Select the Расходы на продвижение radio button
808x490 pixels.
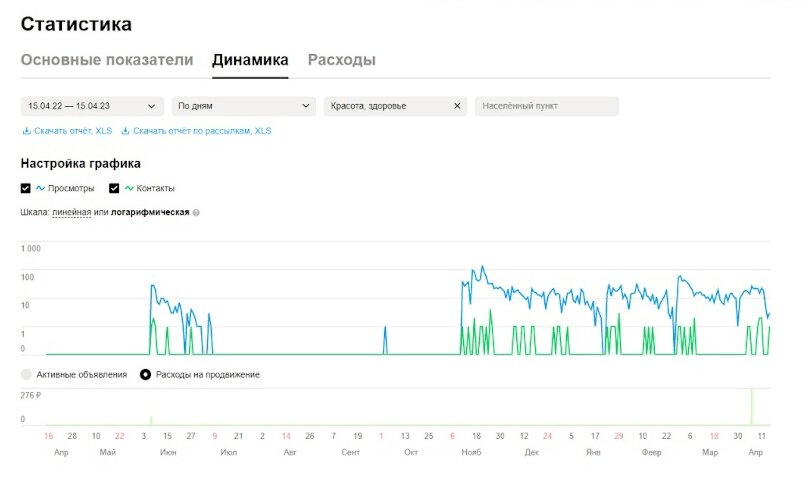coord(145,375)
